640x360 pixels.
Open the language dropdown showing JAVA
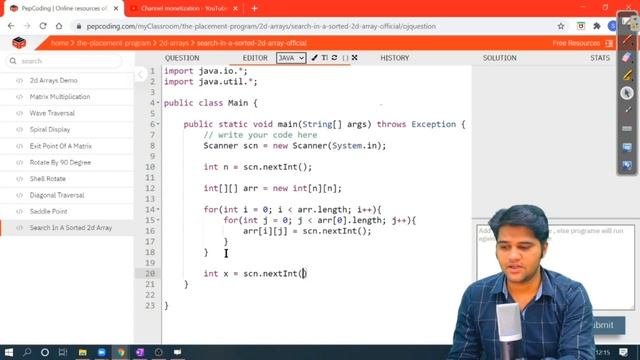(291, 58)
